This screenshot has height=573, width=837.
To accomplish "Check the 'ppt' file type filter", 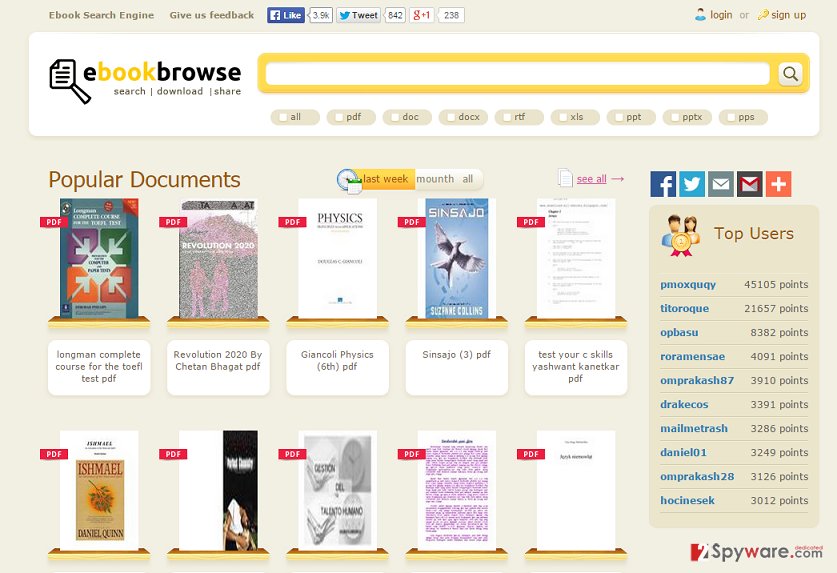I will click(619, 117).
